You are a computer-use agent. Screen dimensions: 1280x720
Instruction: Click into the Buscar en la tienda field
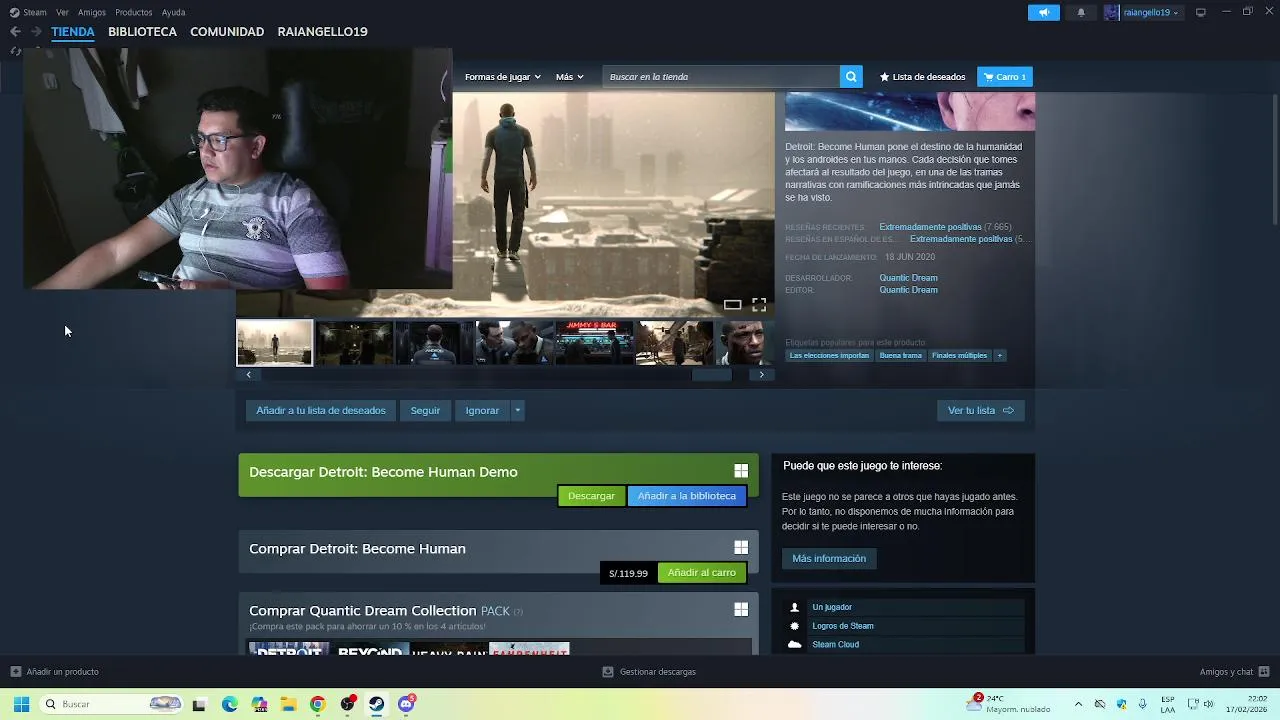[x=721, y=77]
